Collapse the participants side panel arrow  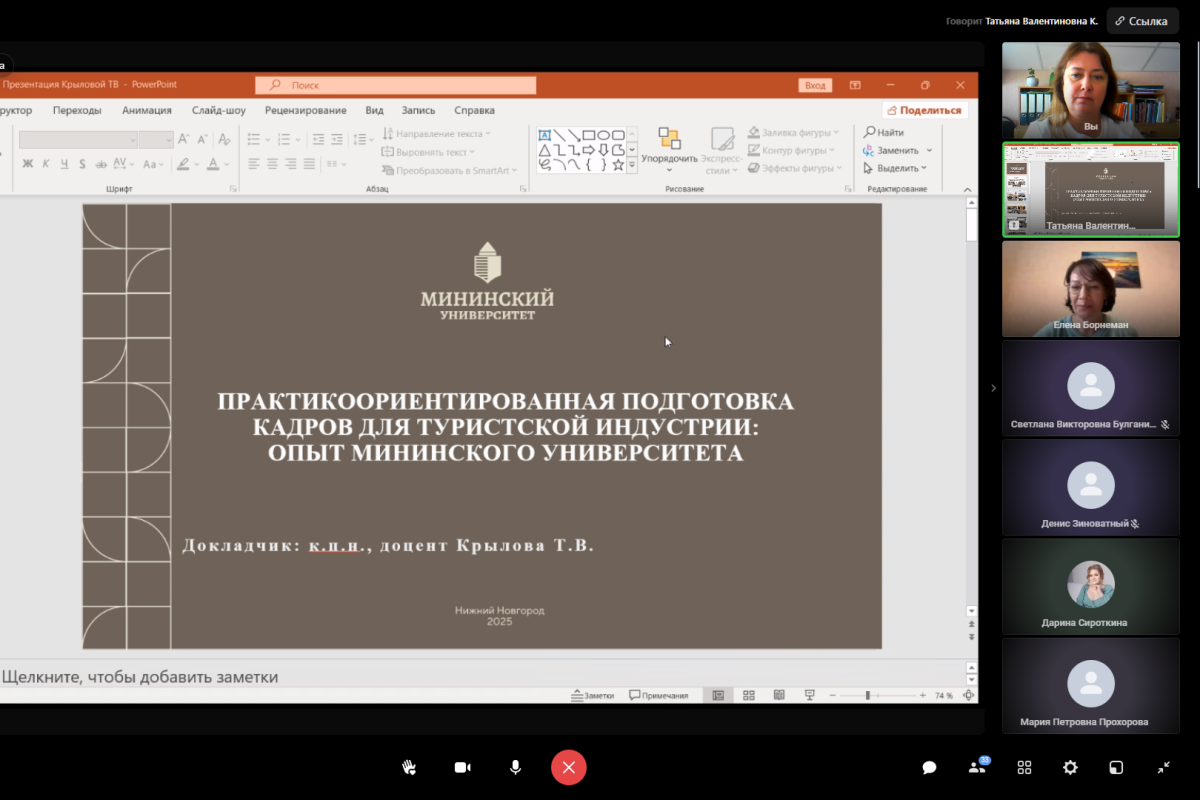[993, 388]
